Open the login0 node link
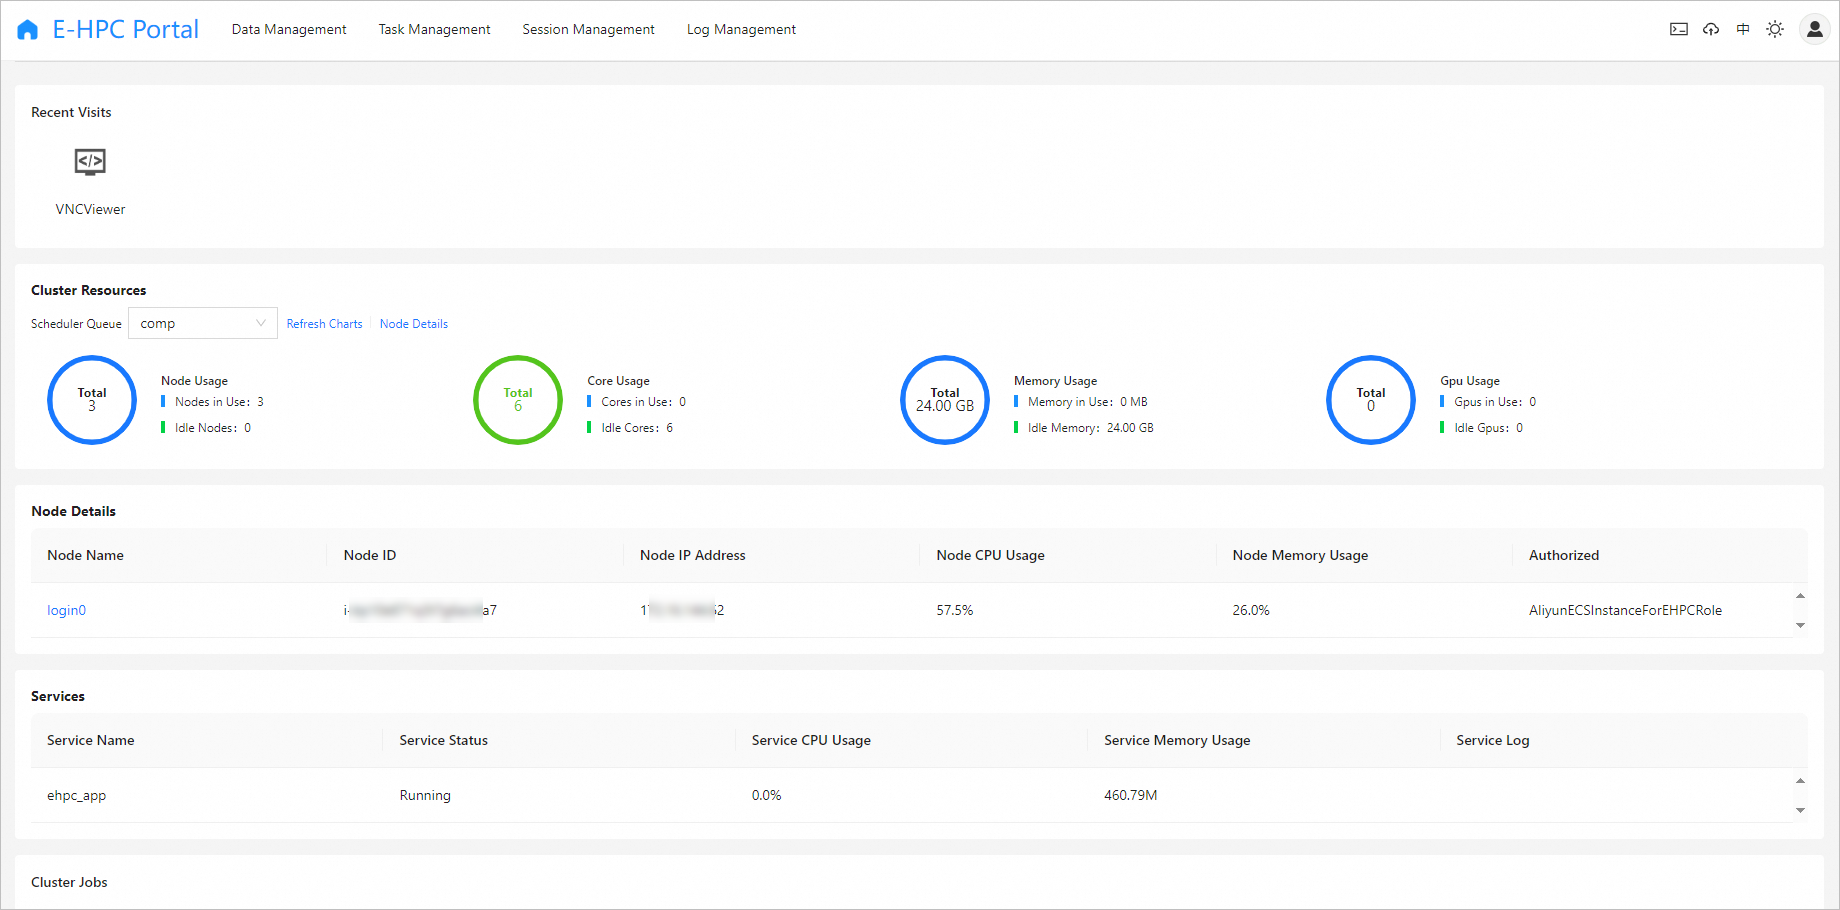The image size is (1840, 910). click(67, 610)
